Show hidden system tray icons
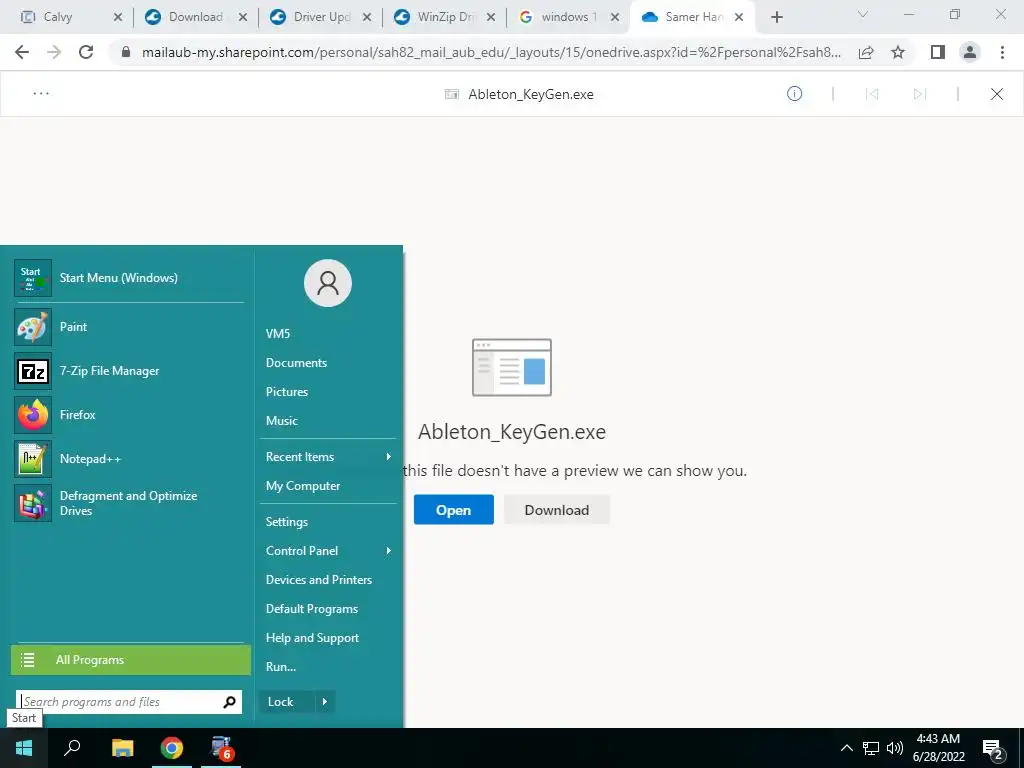Image resolution: width=1024 pixels, height=768 pixels. coord(846,748)
